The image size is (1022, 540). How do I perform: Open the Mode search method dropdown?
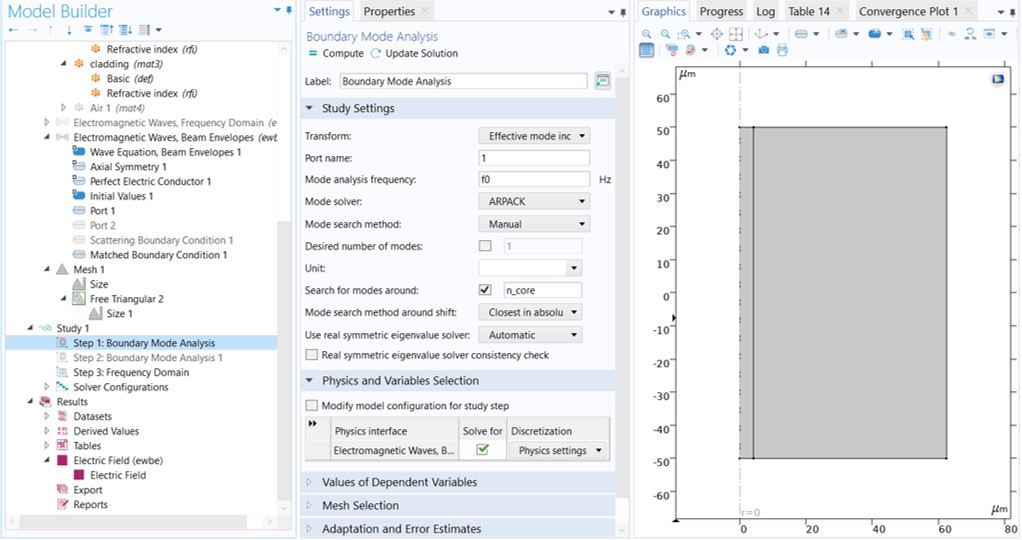click(x=533, y=224)
